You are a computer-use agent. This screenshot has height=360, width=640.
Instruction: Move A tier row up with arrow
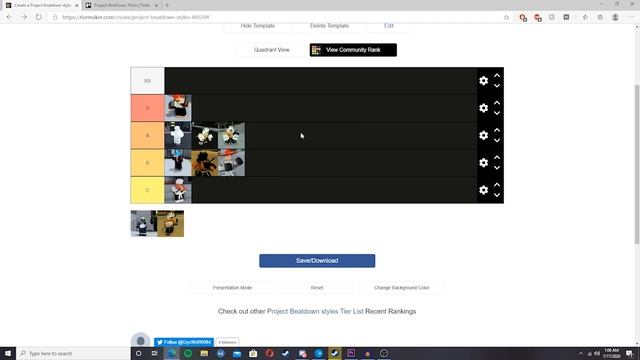(x=497, y=130)
